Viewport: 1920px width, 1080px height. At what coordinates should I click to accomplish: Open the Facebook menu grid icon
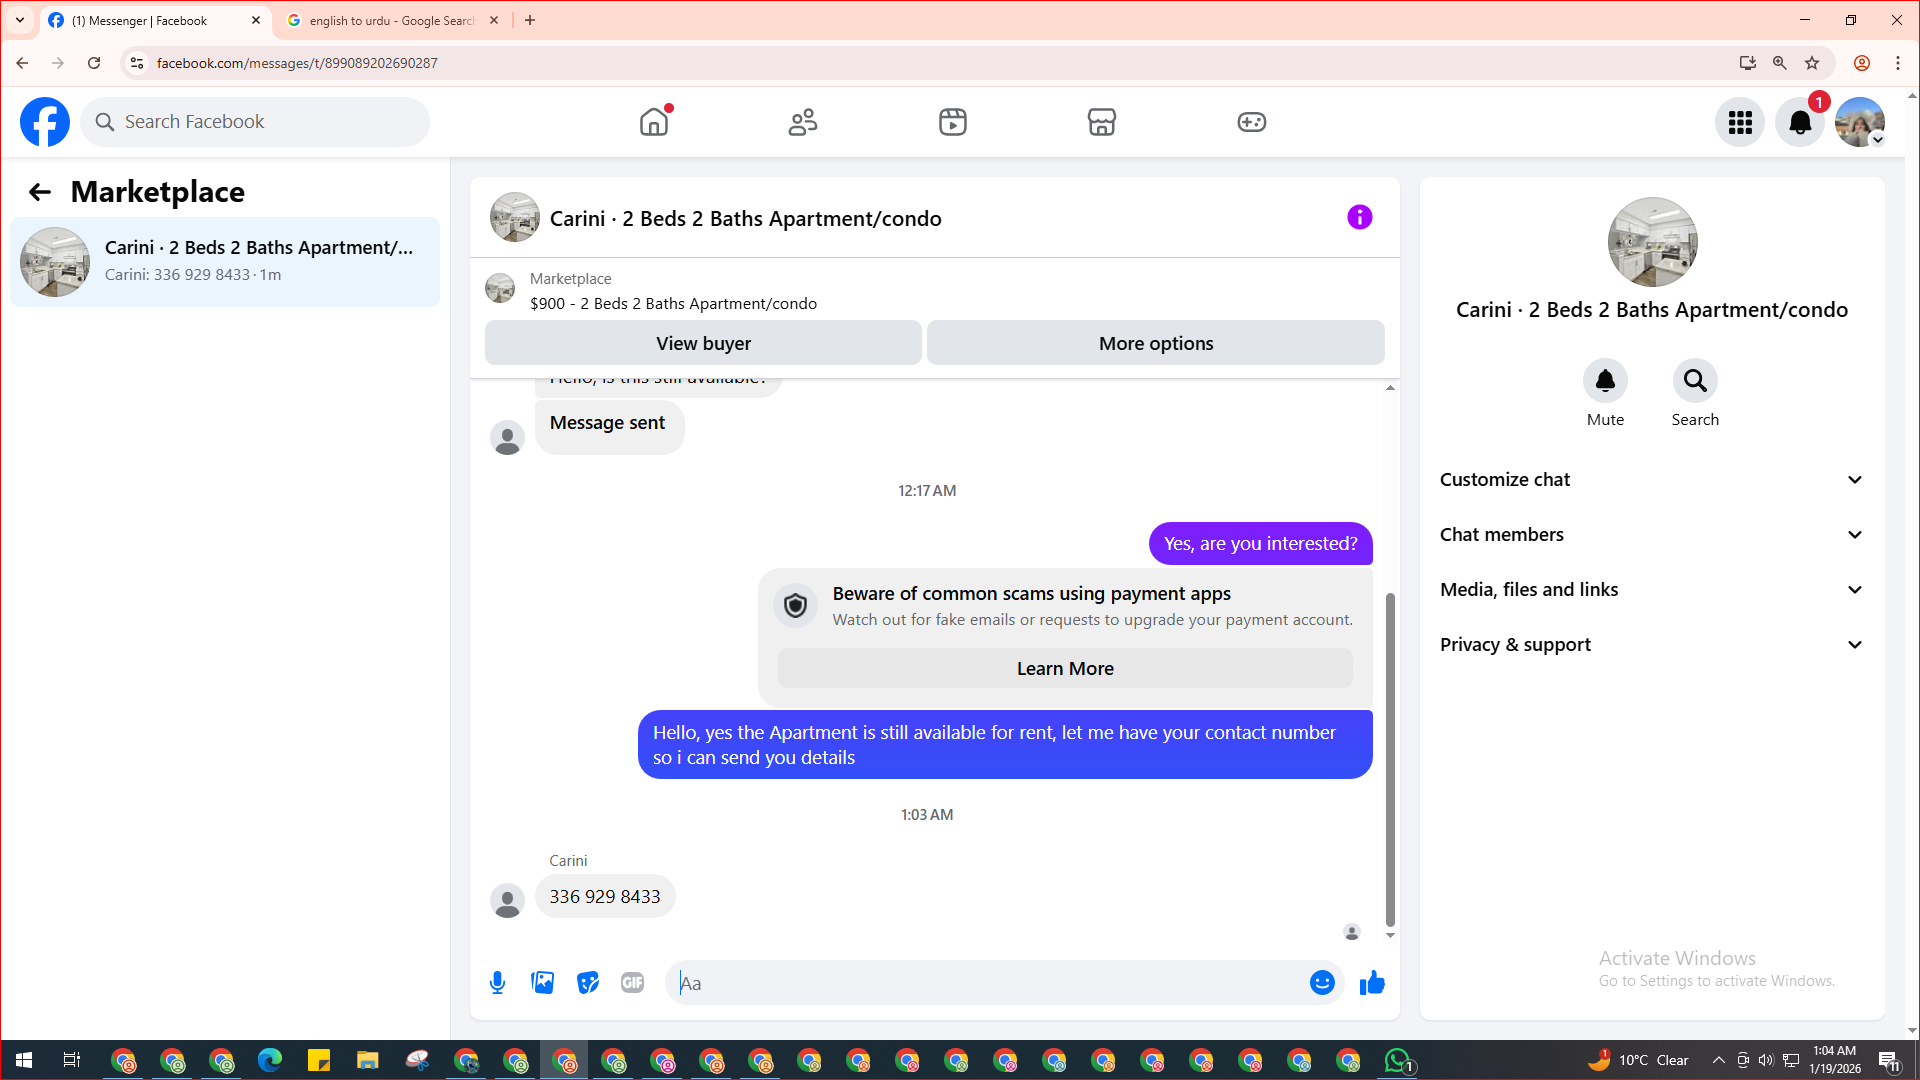pos(1740,122)
